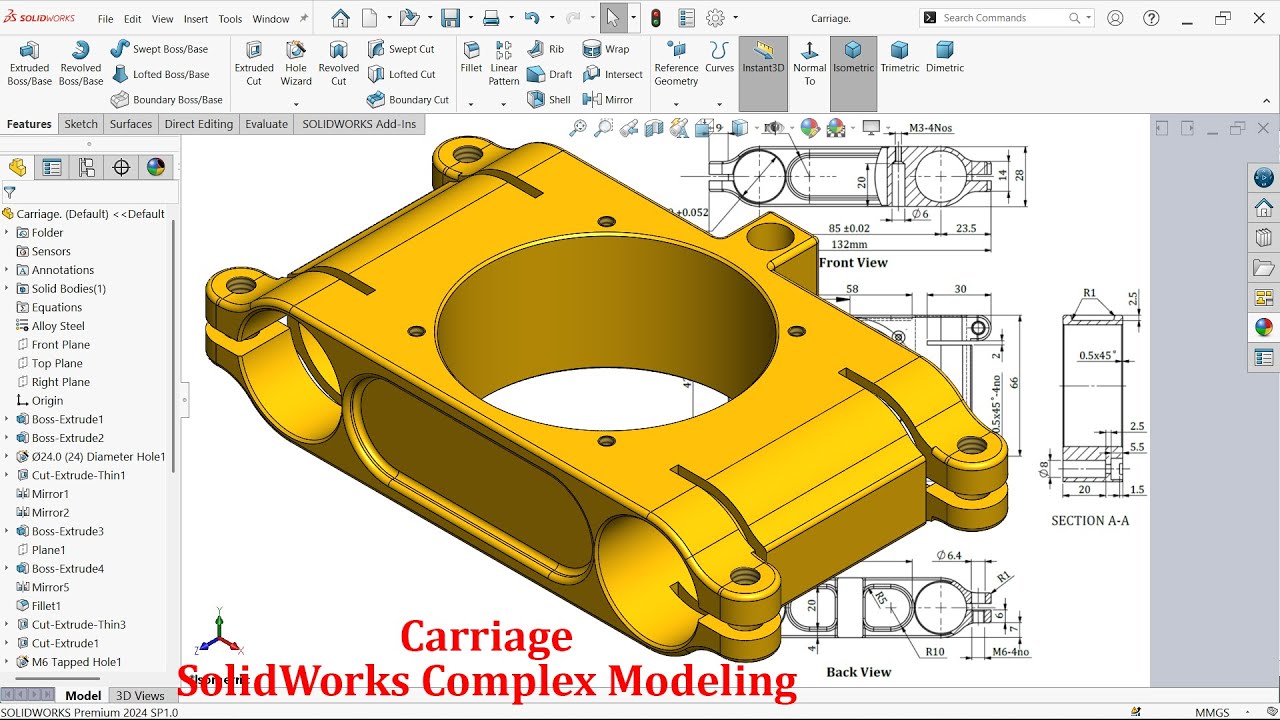
Task: Choose the Boundary Cut command
Action: (x=408, y=99)
